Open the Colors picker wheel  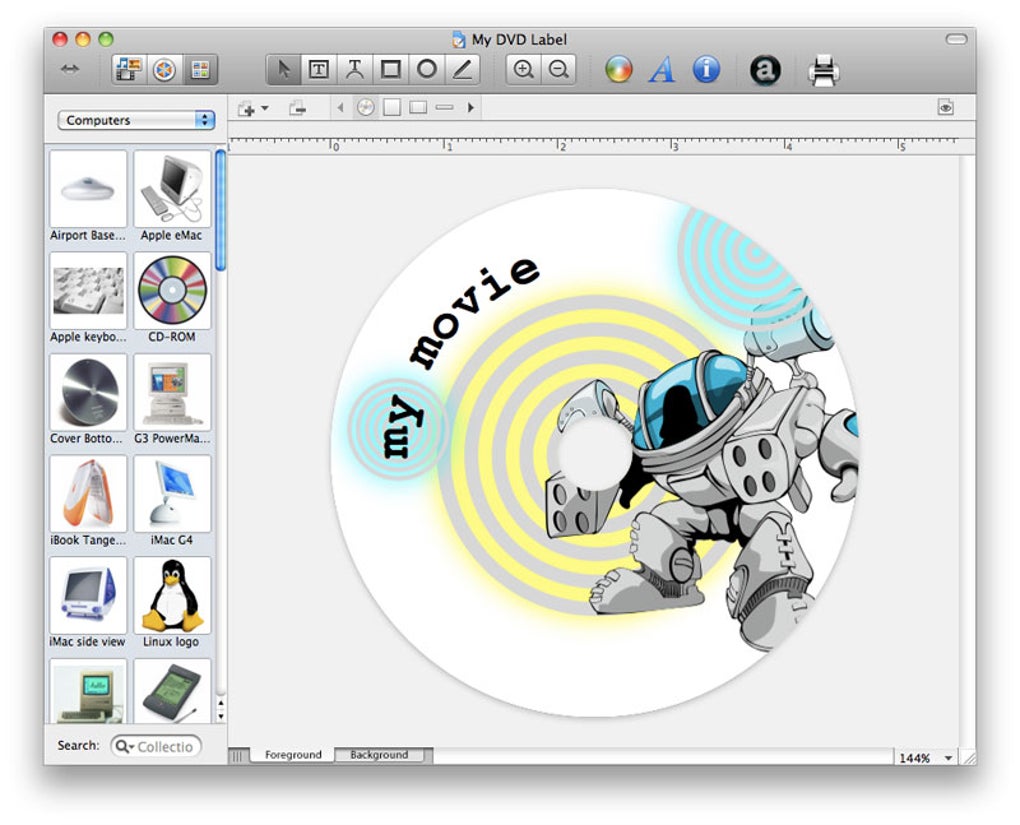click(618, 70)
